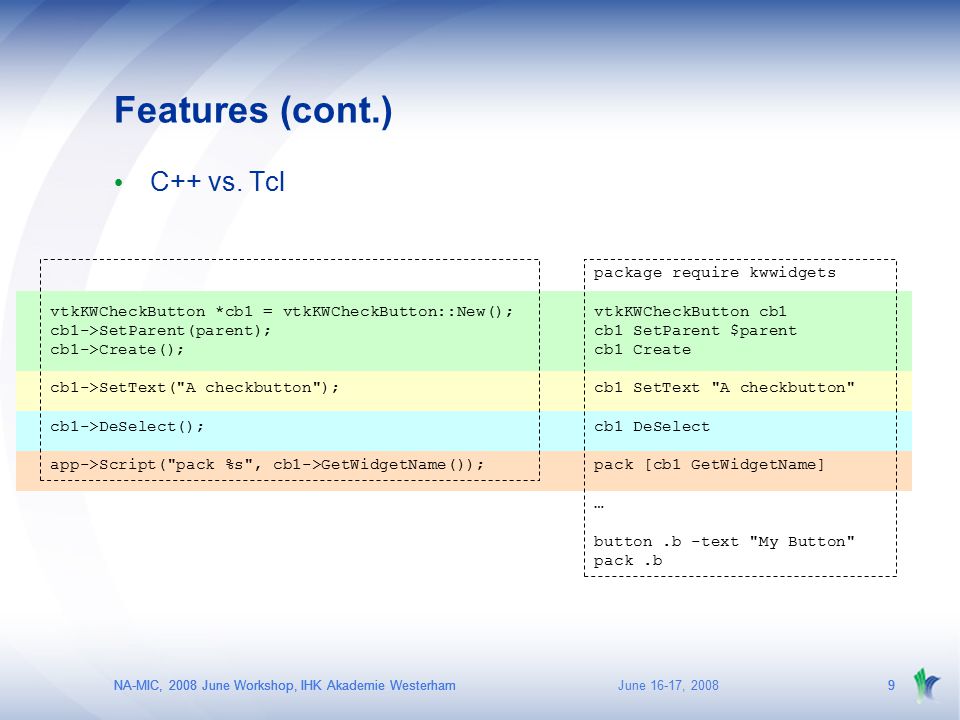
Task: Click the "Features (cont.)" slide title
Action: [253, 111]
